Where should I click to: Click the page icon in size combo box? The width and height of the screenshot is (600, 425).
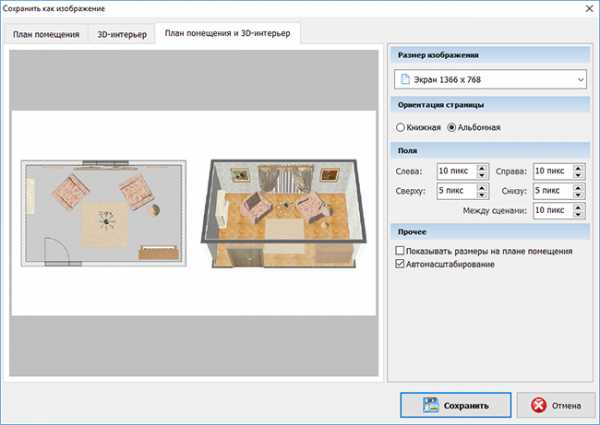(407, 78)
